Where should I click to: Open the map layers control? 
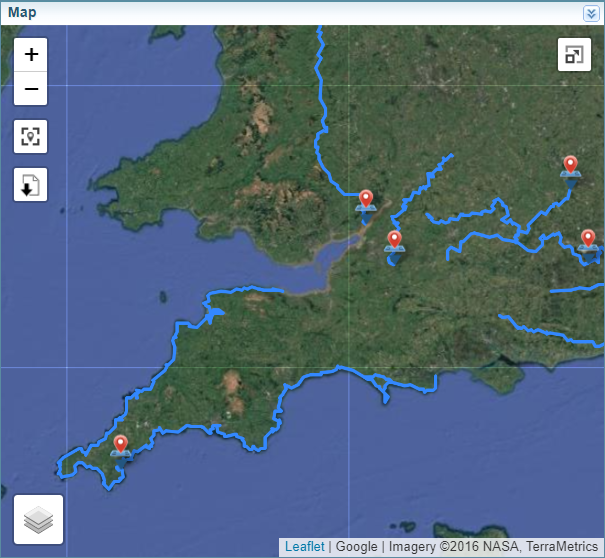(38, 520)
